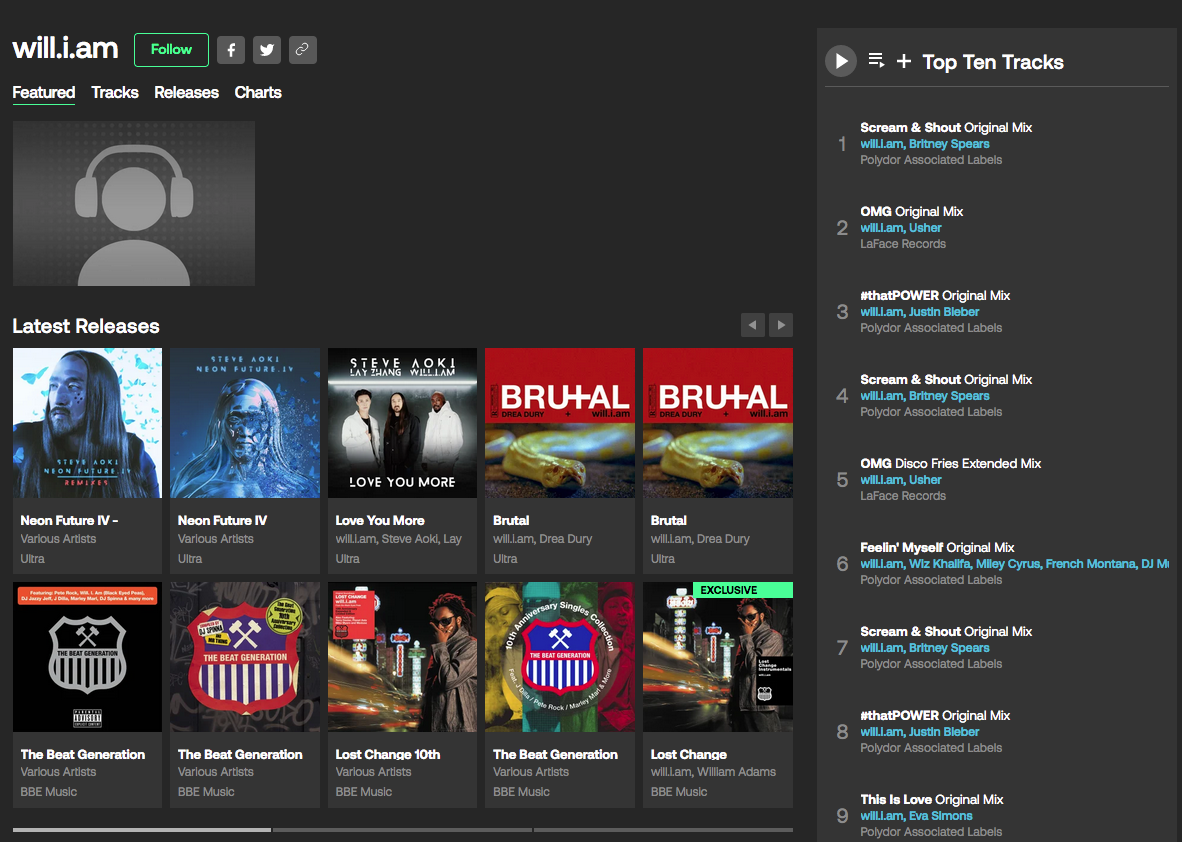Open black Beat Generation cover artwork
This screenshot has height=842, width=1182.
coord(87,657)
